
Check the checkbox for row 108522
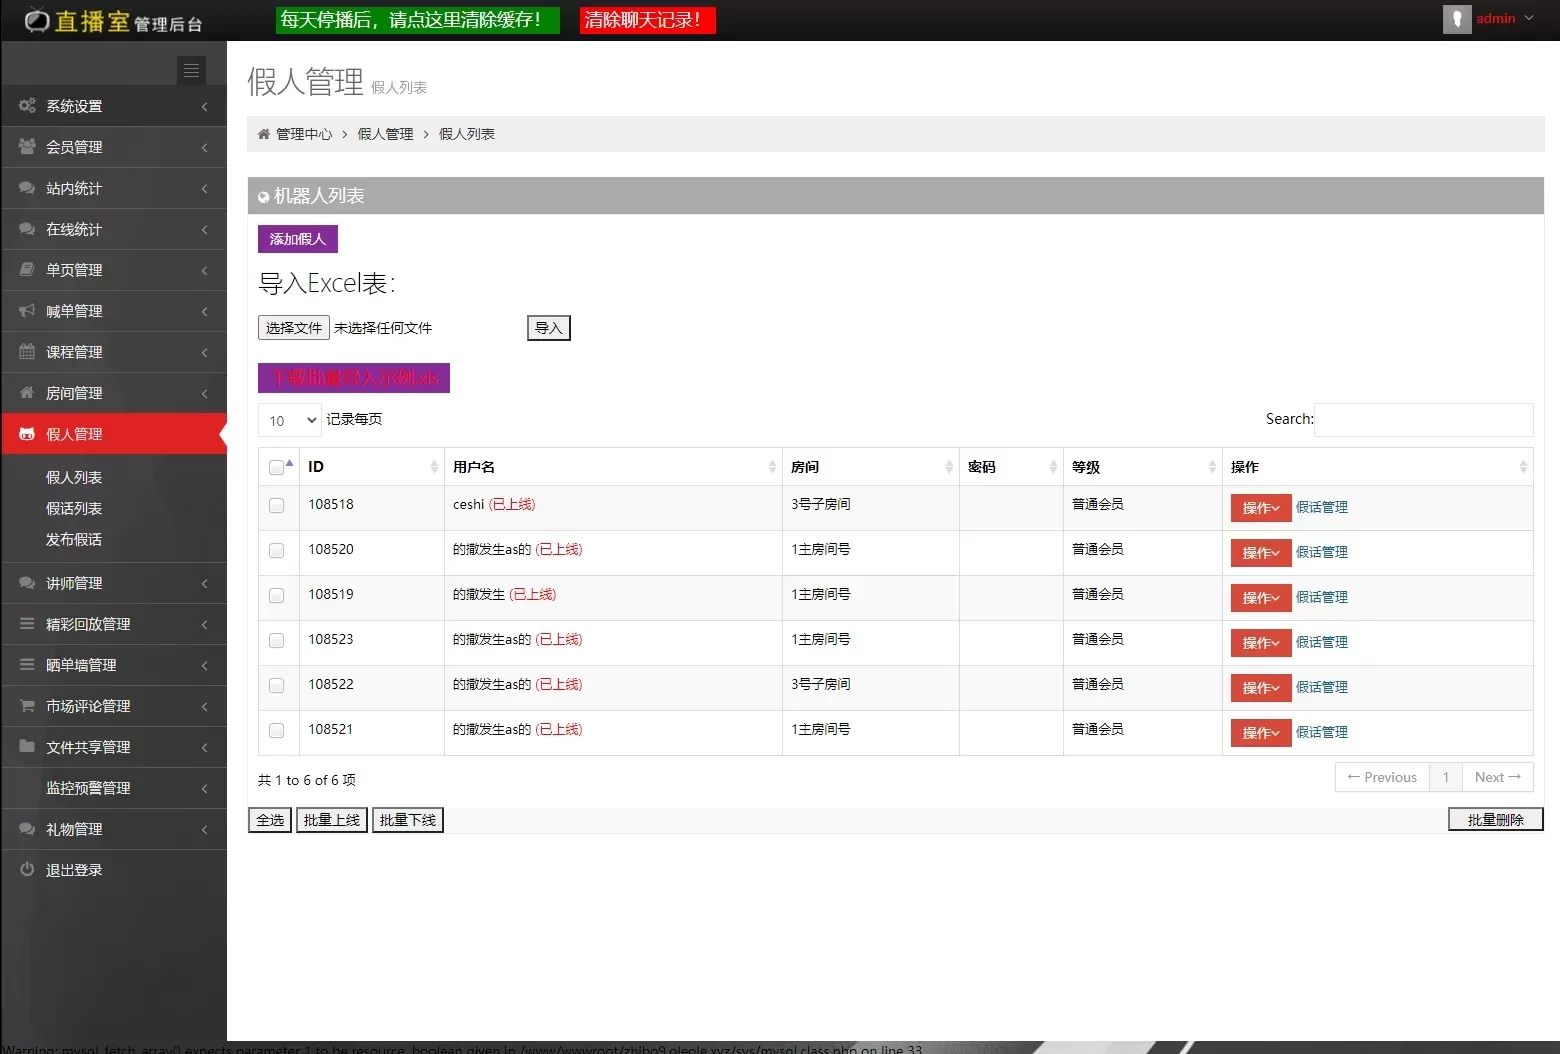coord(276,686)
